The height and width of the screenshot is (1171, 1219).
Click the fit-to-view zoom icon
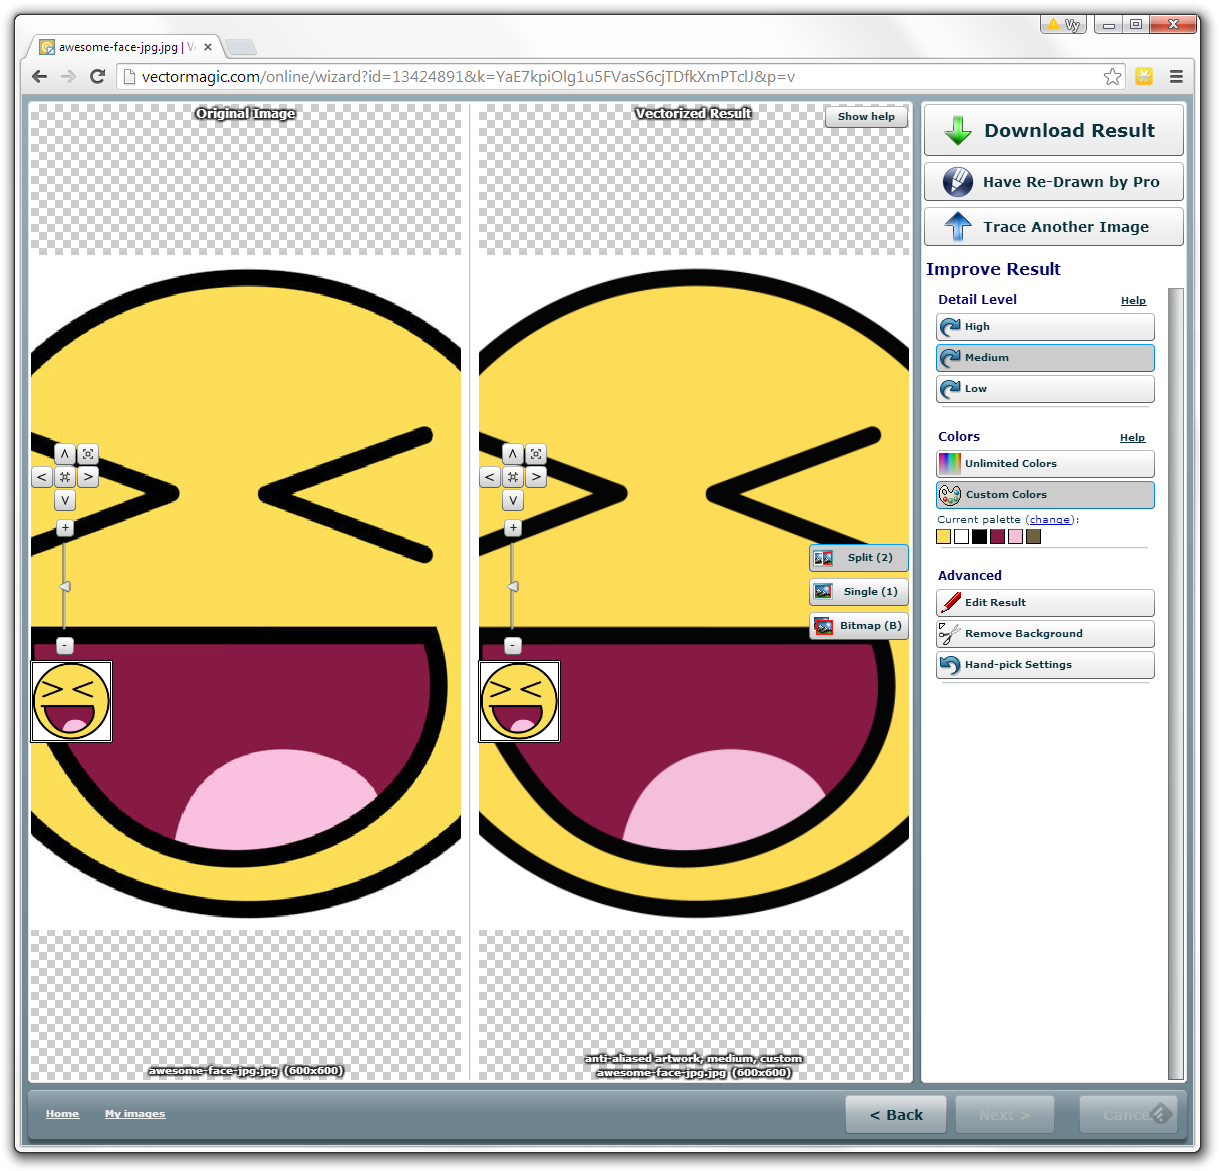(88, 454)
